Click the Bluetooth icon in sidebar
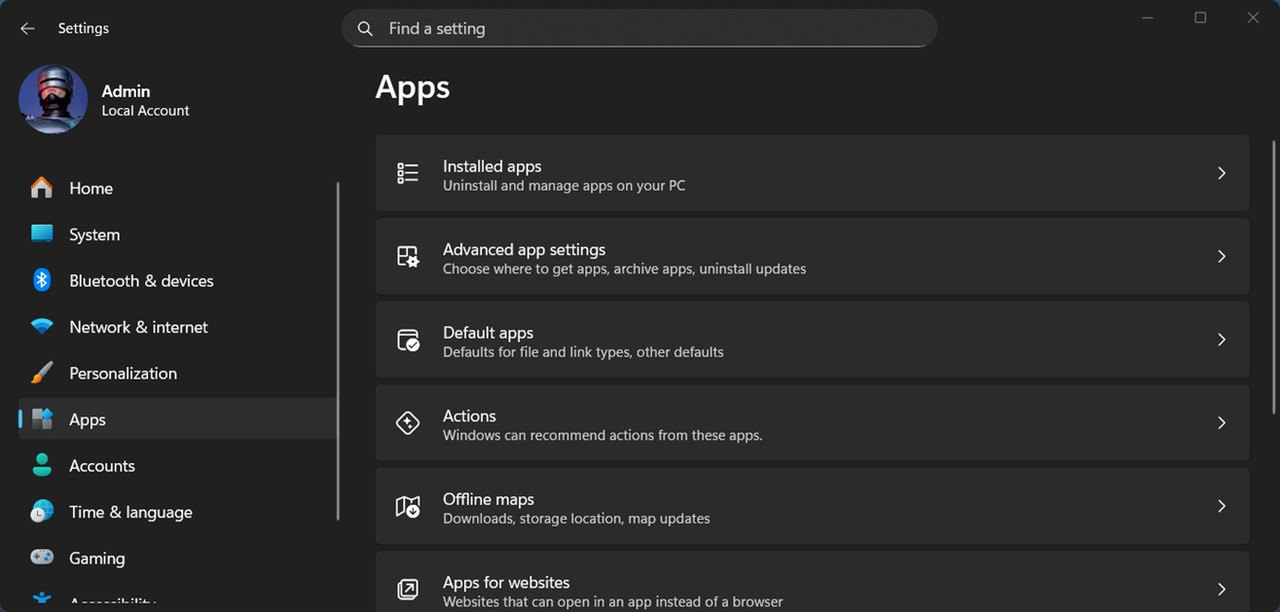This screenshot has width=1280, height=612. point(41,280)
